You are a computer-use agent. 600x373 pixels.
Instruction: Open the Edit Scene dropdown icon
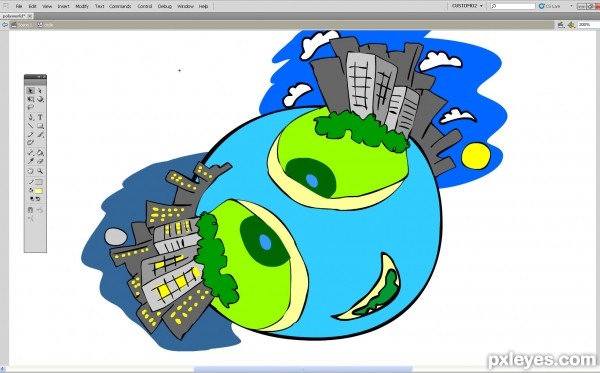(561, 24)
